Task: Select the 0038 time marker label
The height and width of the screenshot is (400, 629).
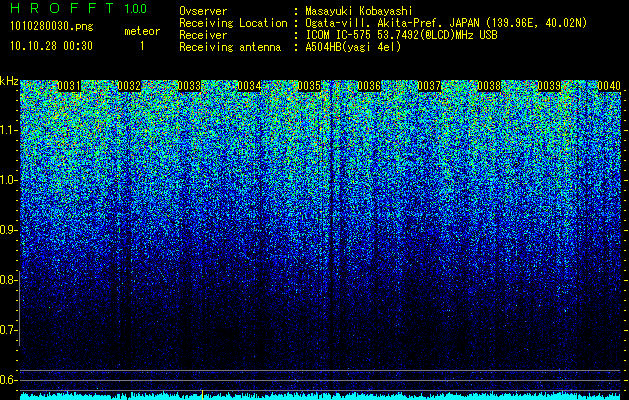Action: pos(489,86)
